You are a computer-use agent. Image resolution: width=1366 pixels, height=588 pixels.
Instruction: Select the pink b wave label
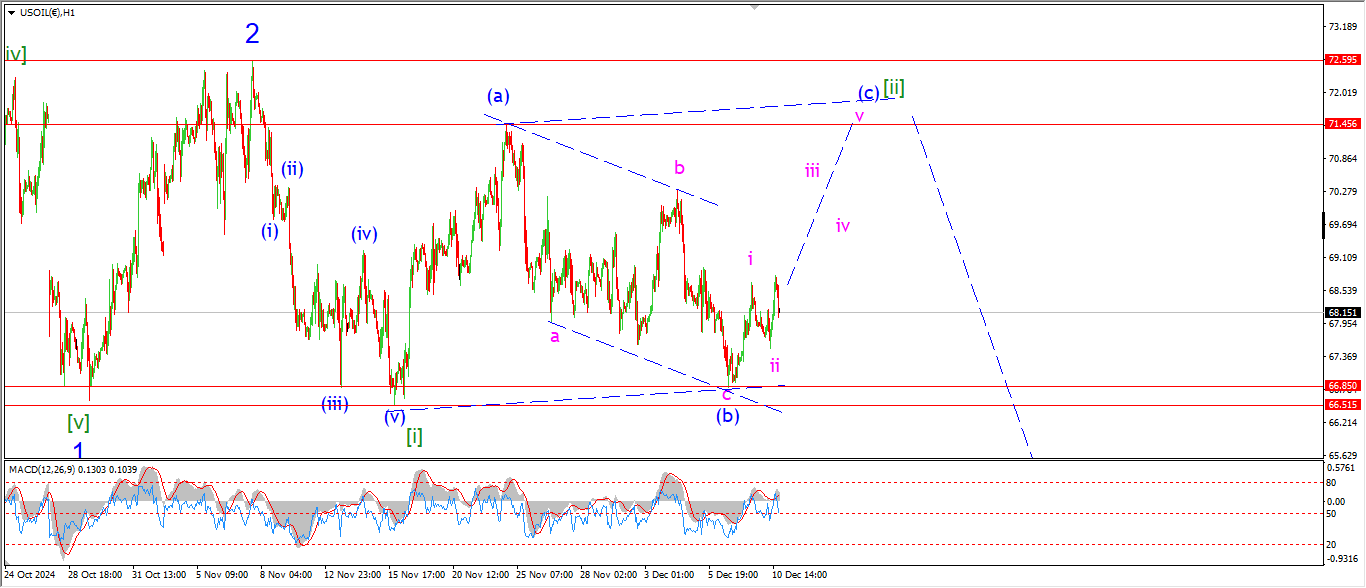click(x=679, y=167)
